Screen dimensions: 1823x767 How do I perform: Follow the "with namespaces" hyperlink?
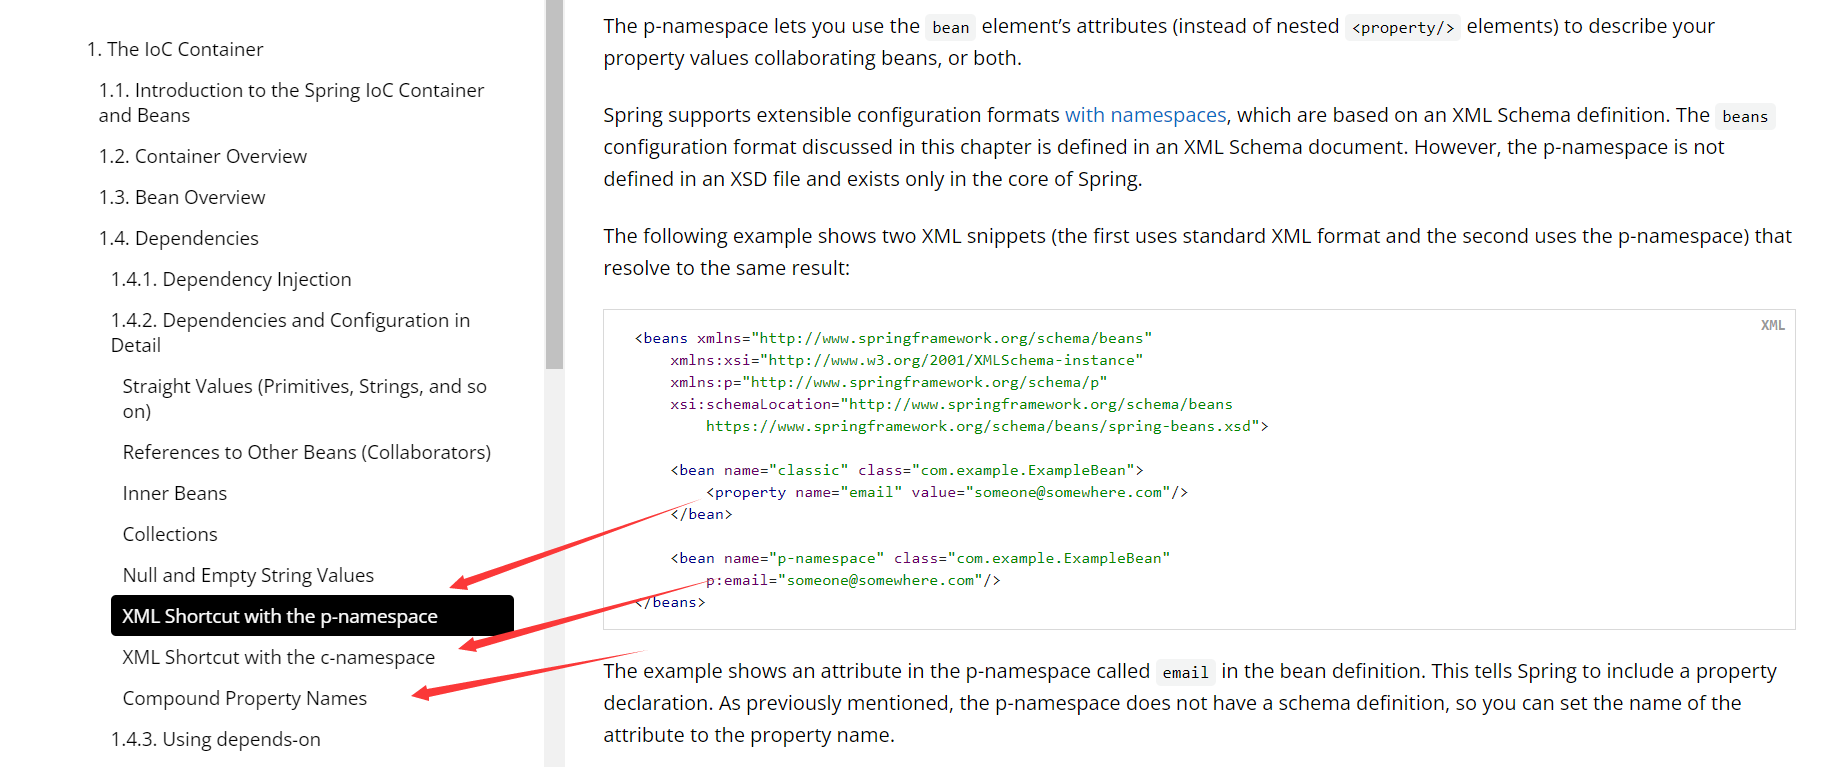tap(1145, 115)
